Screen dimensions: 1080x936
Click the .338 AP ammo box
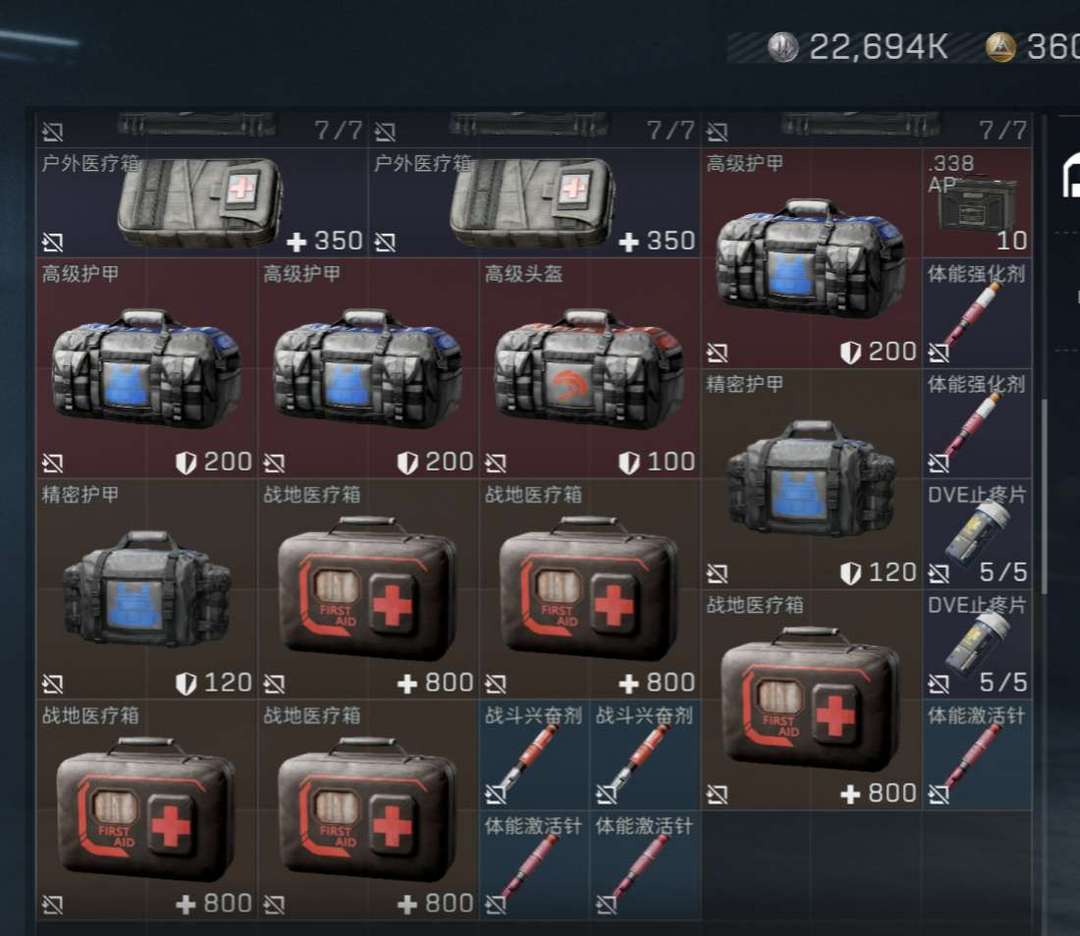point(977,203)
